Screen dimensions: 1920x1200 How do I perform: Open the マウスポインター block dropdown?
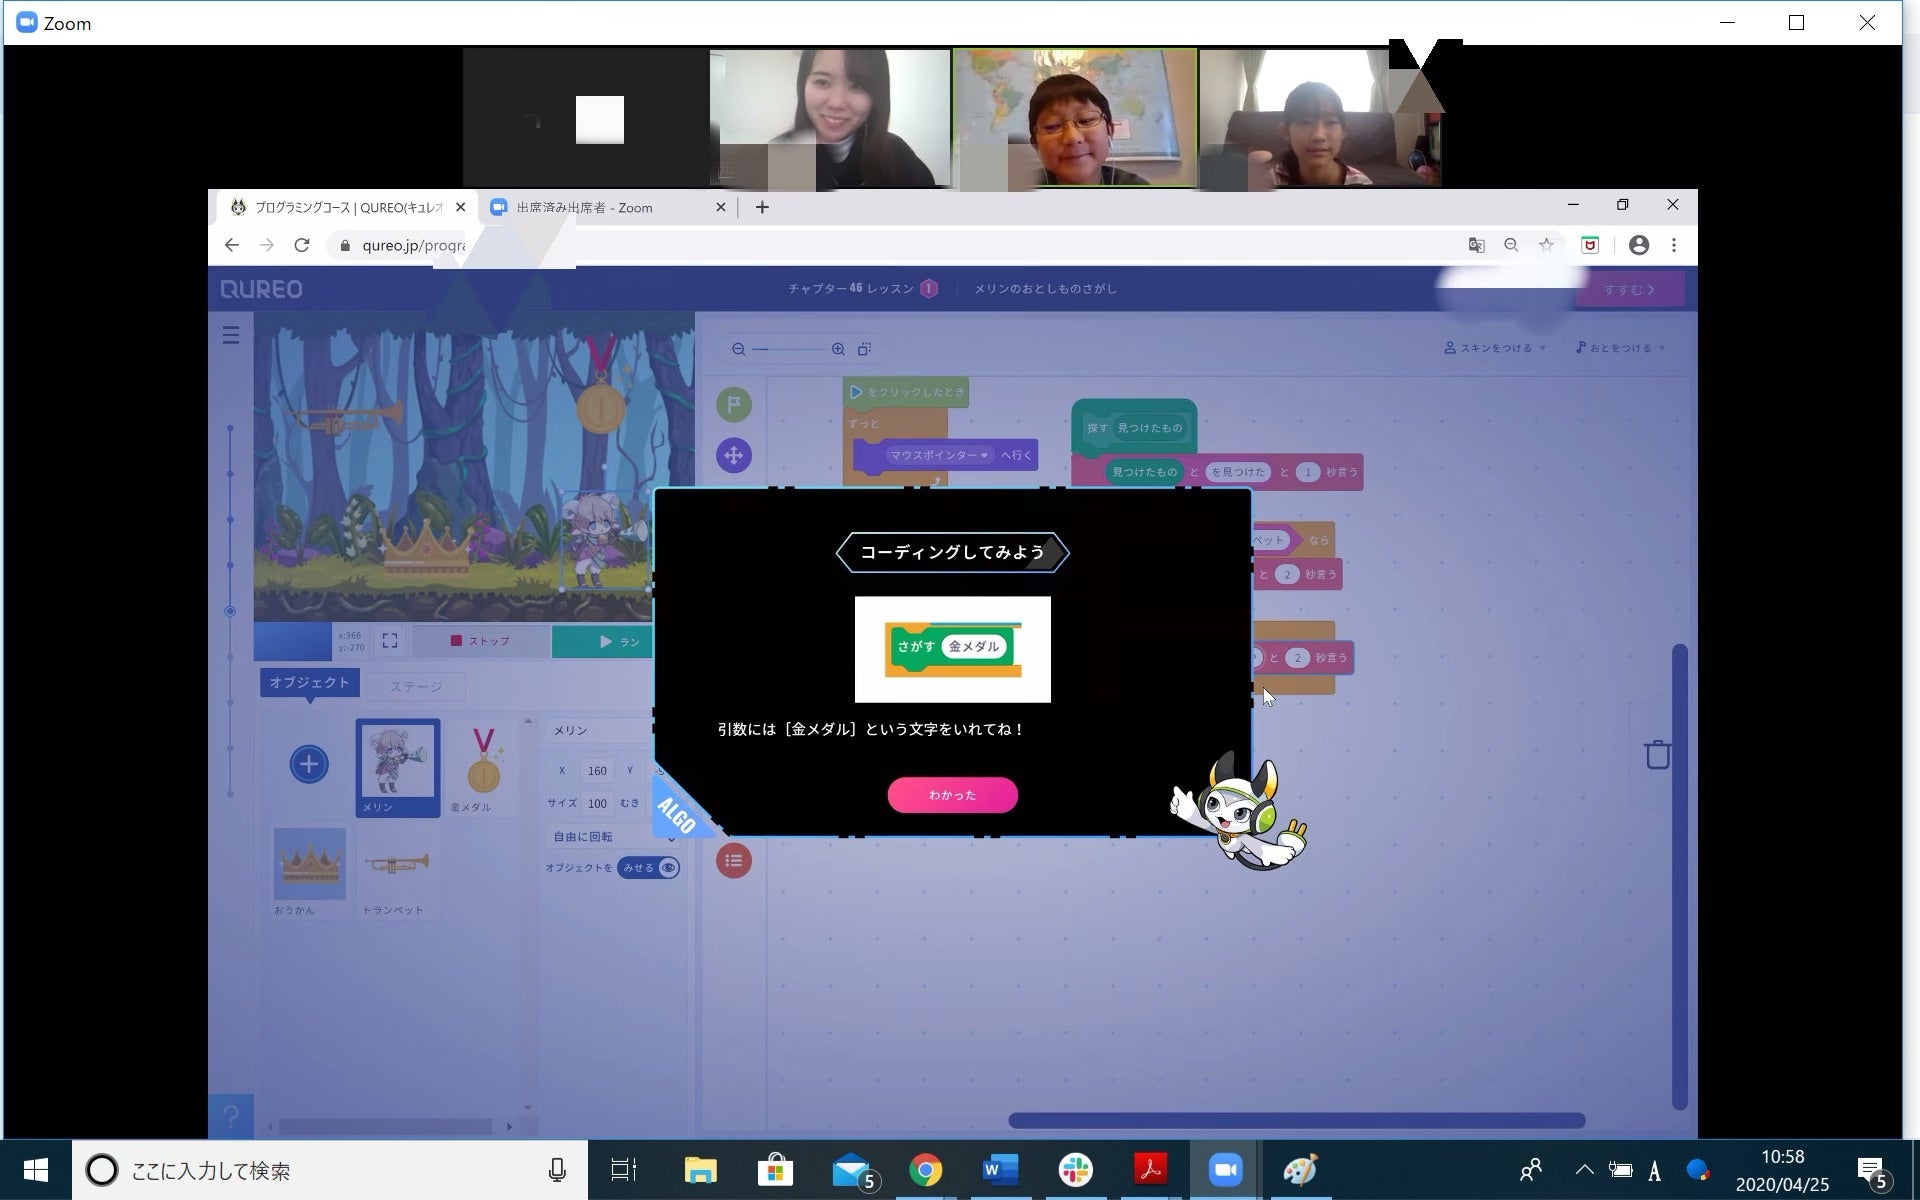pos(938,455)
